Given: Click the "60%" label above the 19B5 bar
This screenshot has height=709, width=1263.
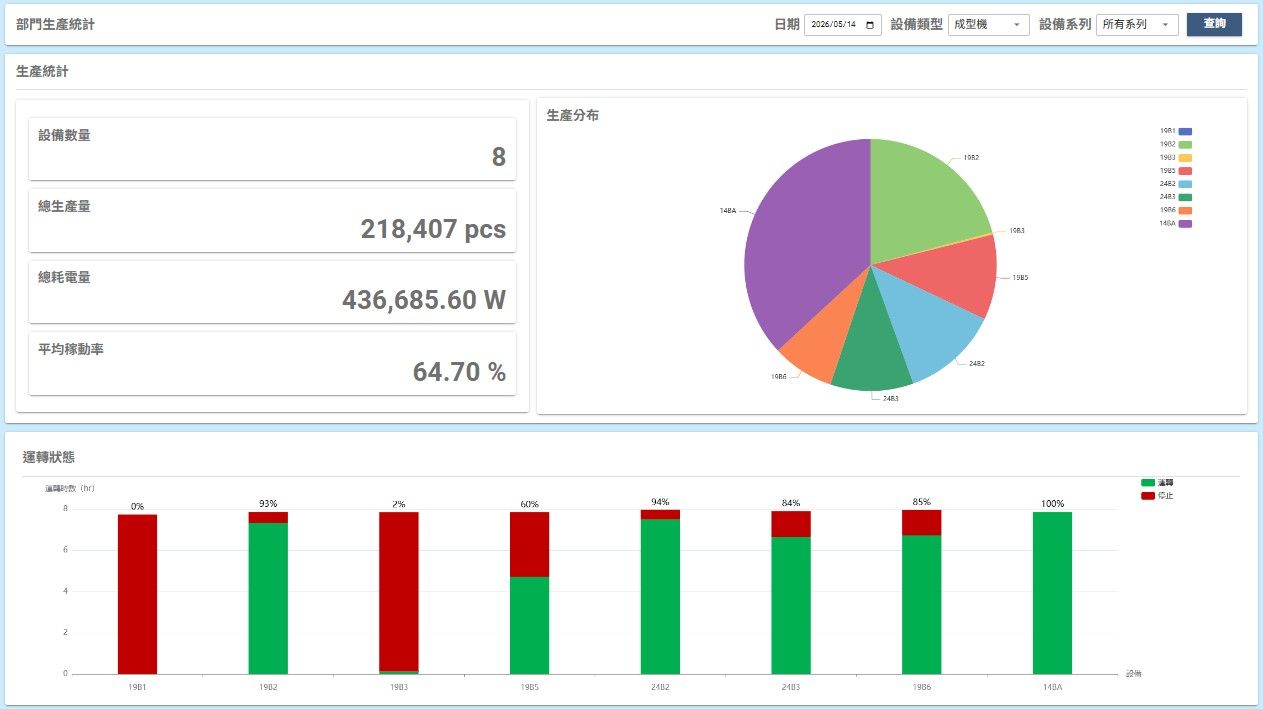Looking at the screenshot, I should [x=529, y=504].
